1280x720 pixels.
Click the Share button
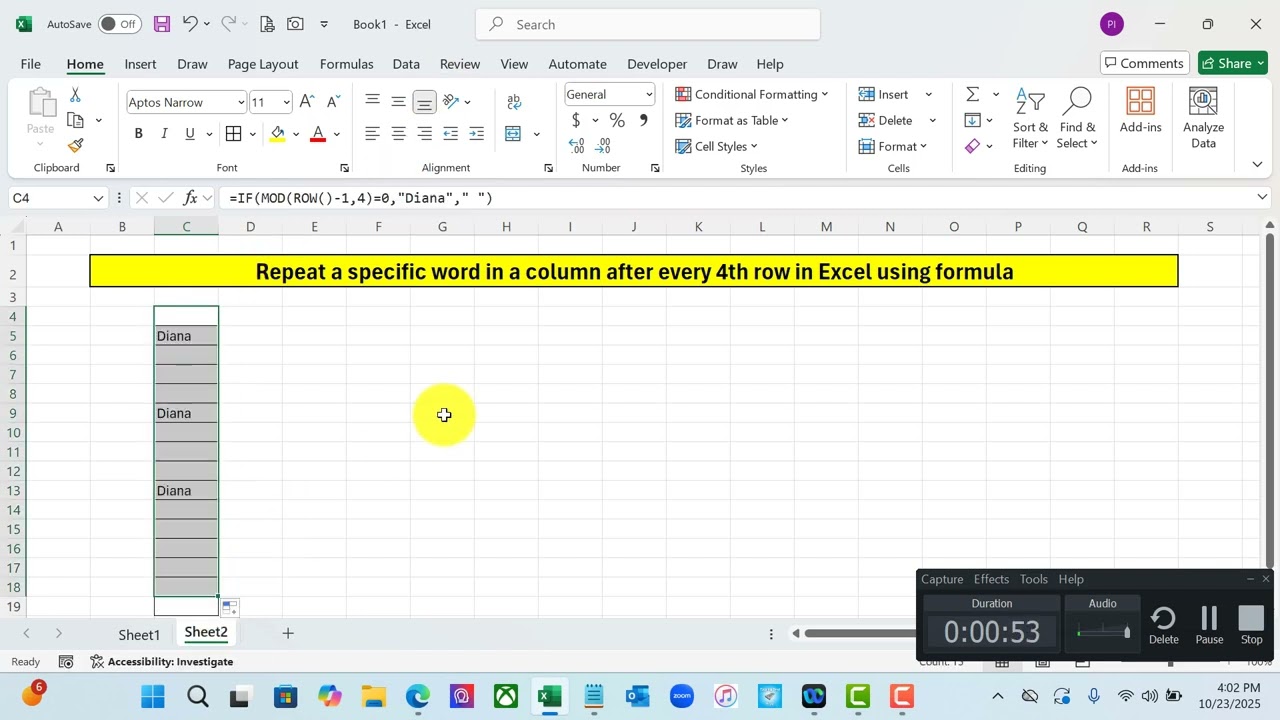[x=1233, y=63]
